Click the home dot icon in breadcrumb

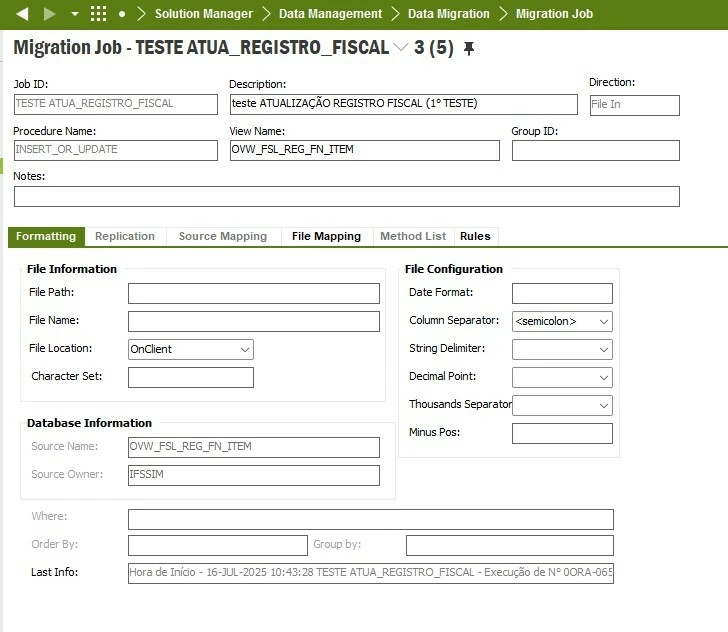click(x=122, y=14)
